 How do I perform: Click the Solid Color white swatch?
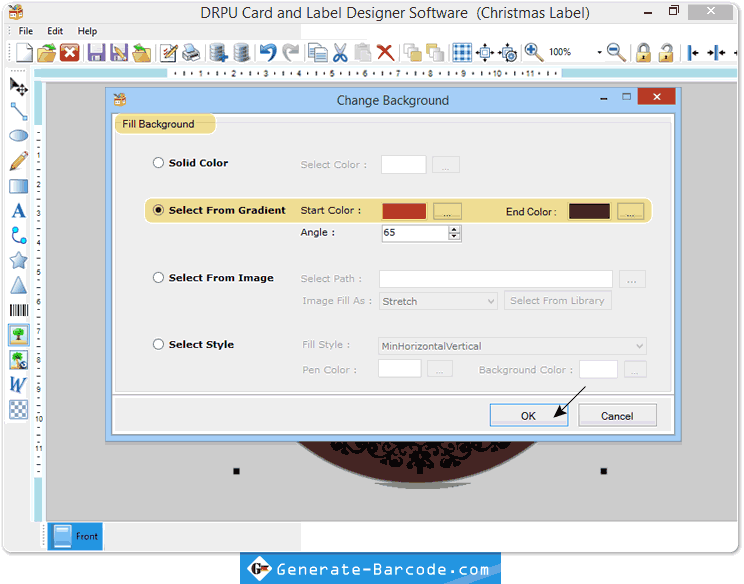click(x=403, y=165)
